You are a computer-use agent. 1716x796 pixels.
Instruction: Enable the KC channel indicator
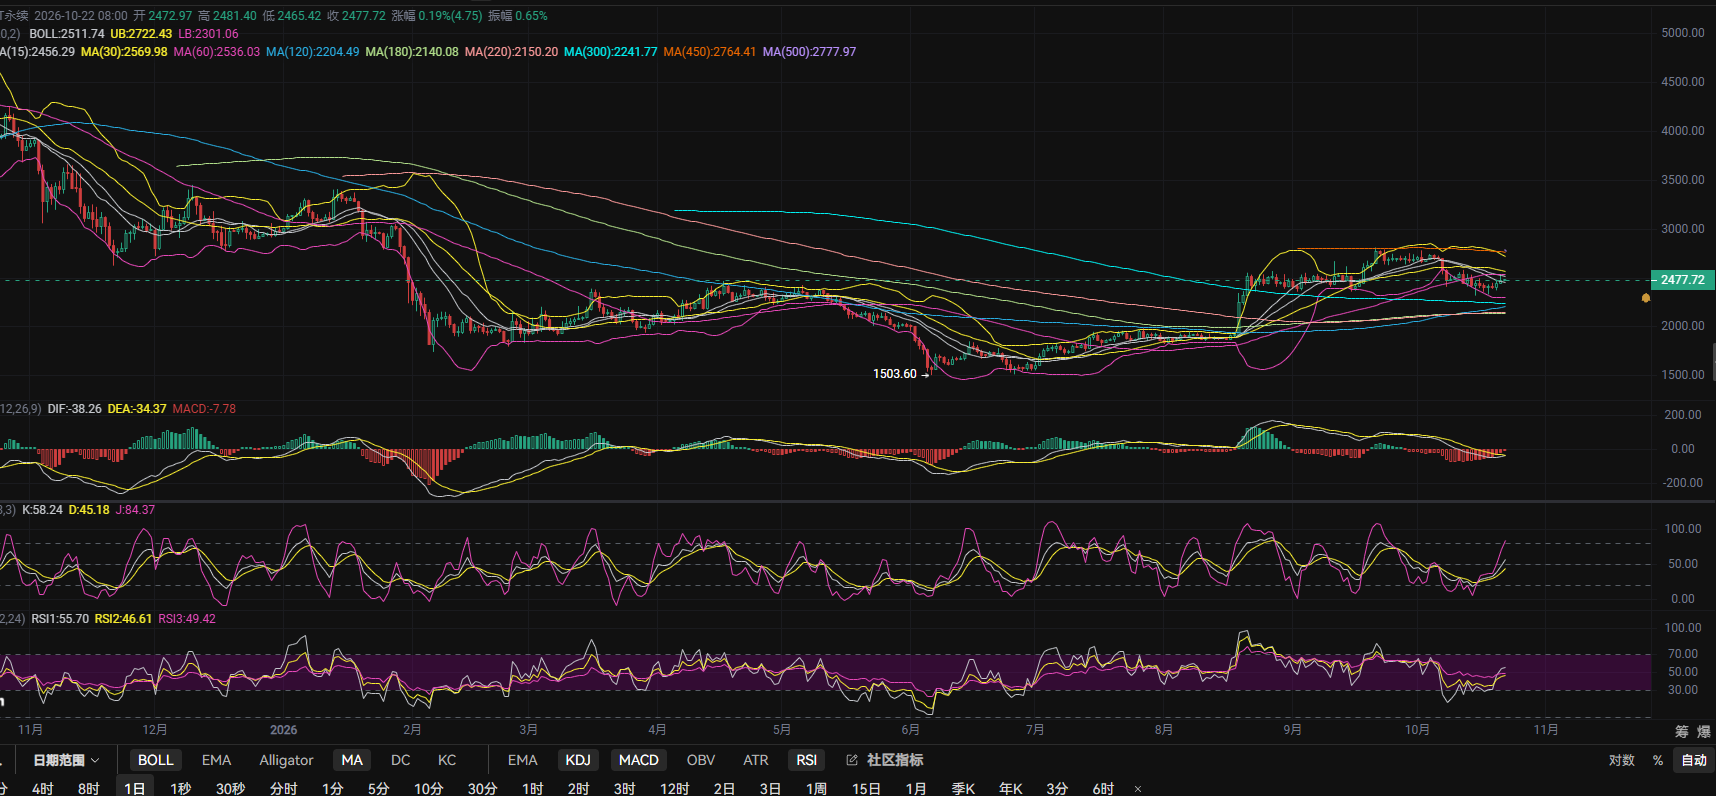[447, 760]
